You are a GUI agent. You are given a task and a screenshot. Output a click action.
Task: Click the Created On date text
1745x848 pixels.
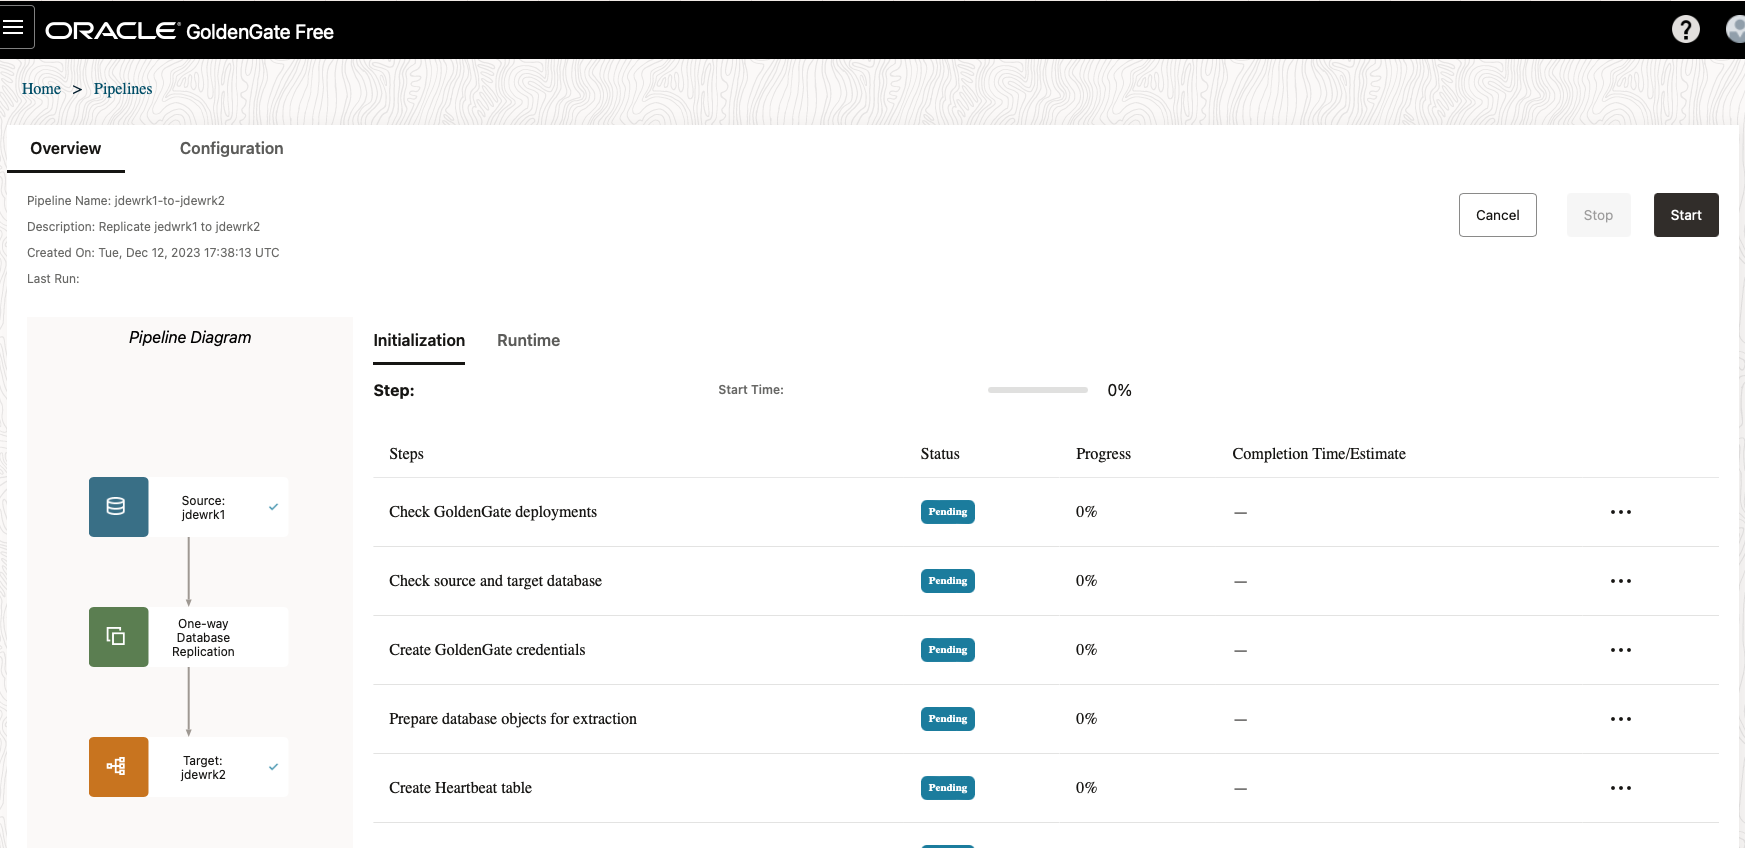153,253
